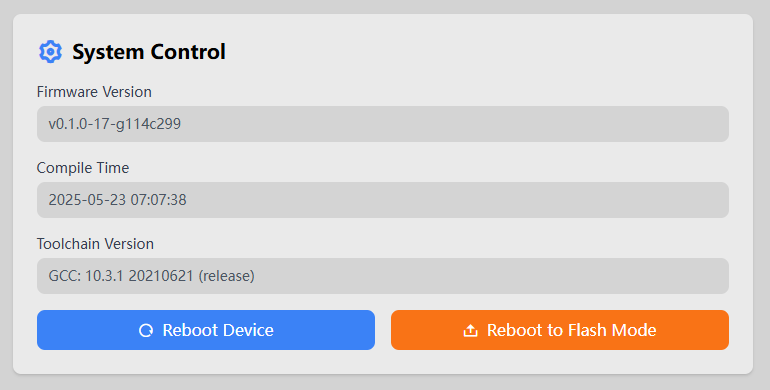Click the Compile Time label

83,168
